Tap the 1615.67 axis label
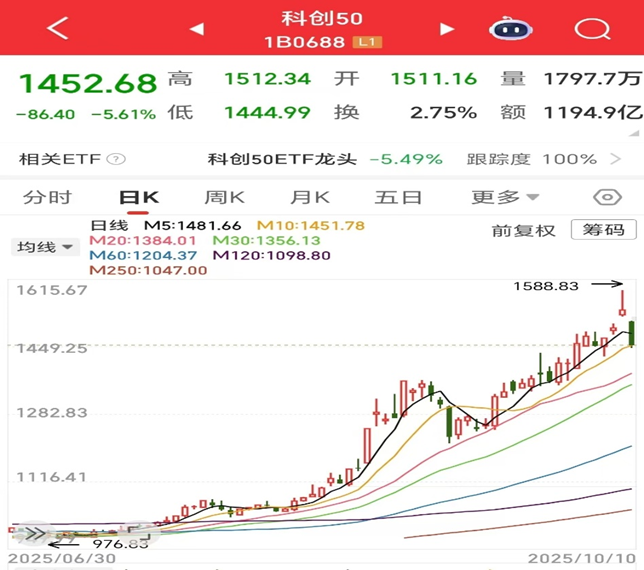644x570 pixels. pos(52,290)
